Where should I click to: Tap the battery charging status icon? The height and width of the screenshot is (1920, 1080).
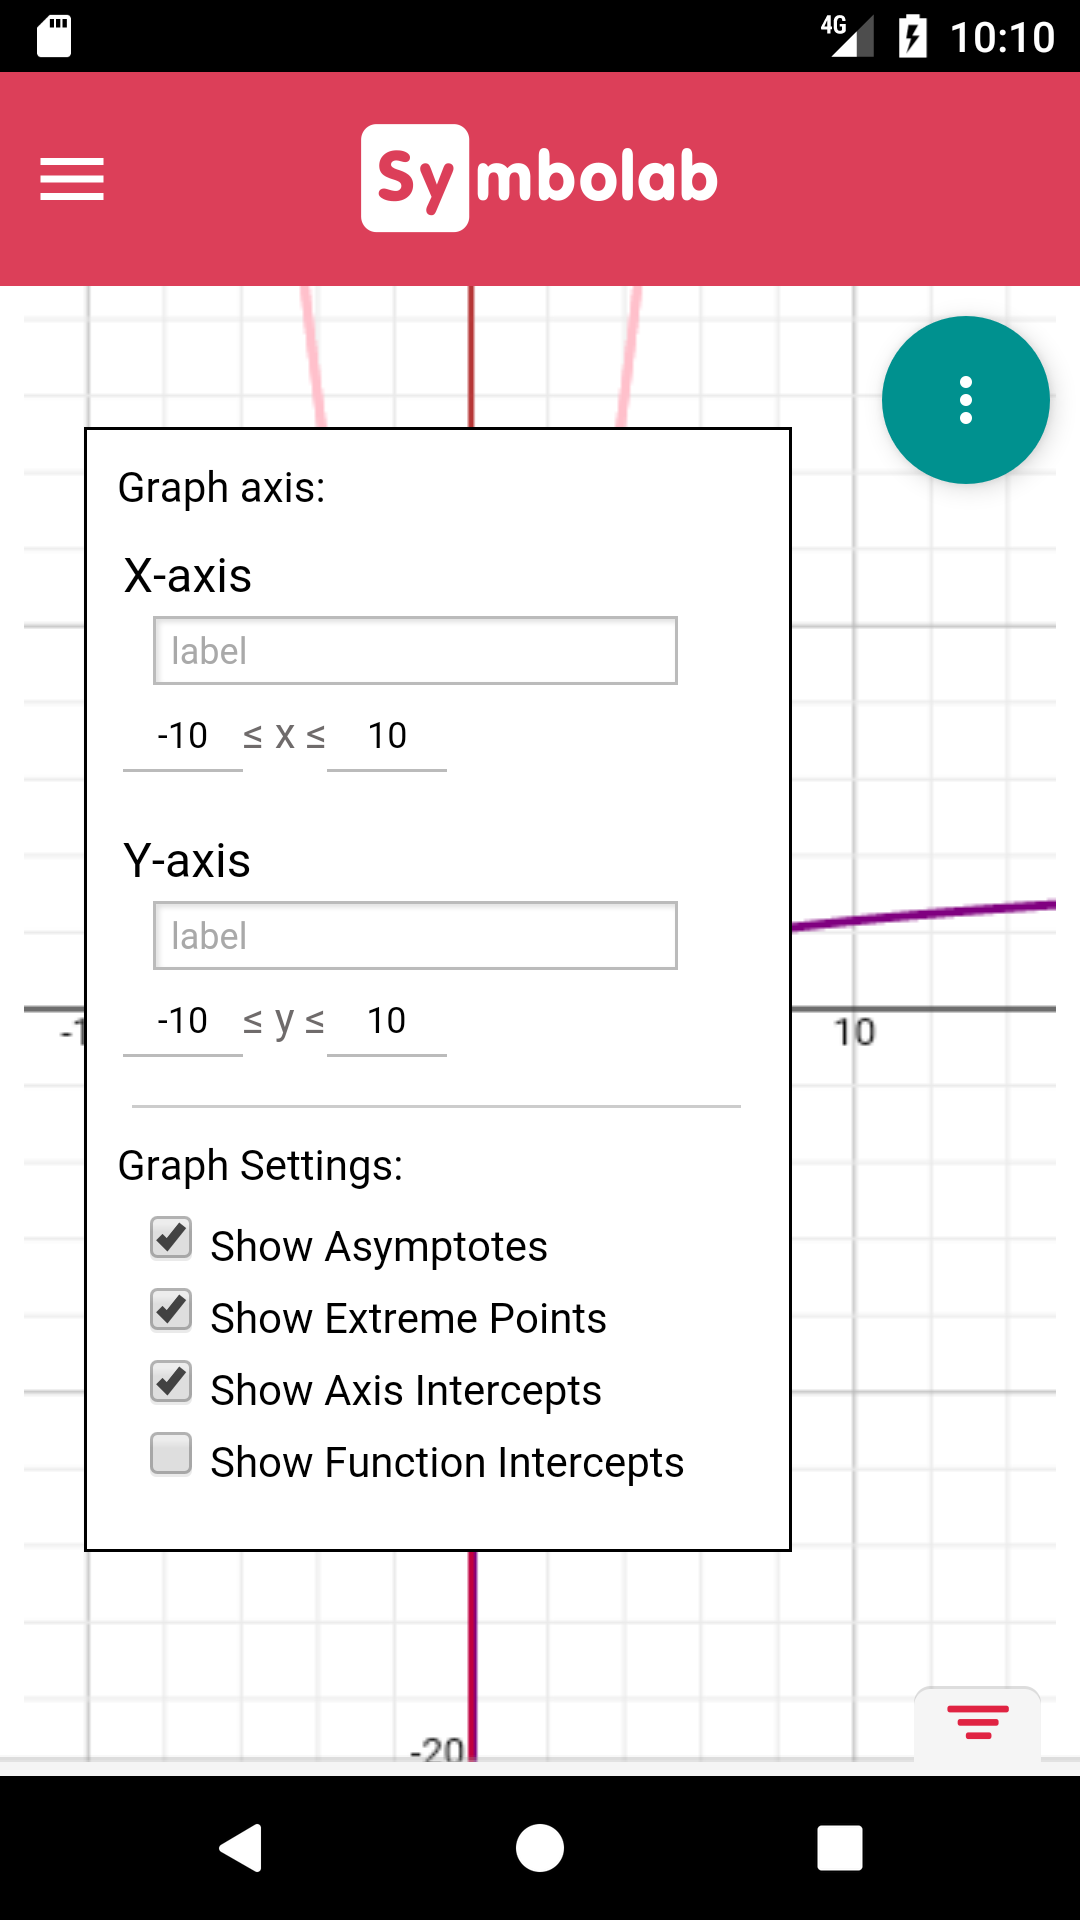912,36
